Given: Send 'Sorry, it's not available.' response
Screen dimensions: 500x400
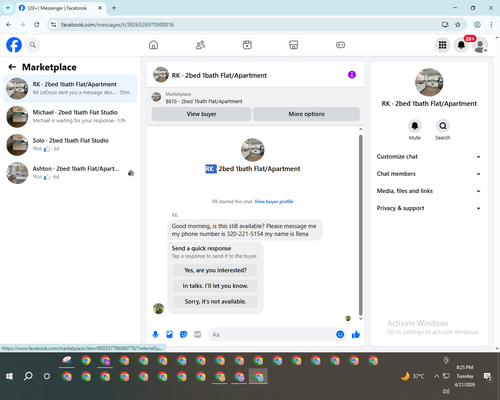Looking at the screenshot, I should click(215, 301).
